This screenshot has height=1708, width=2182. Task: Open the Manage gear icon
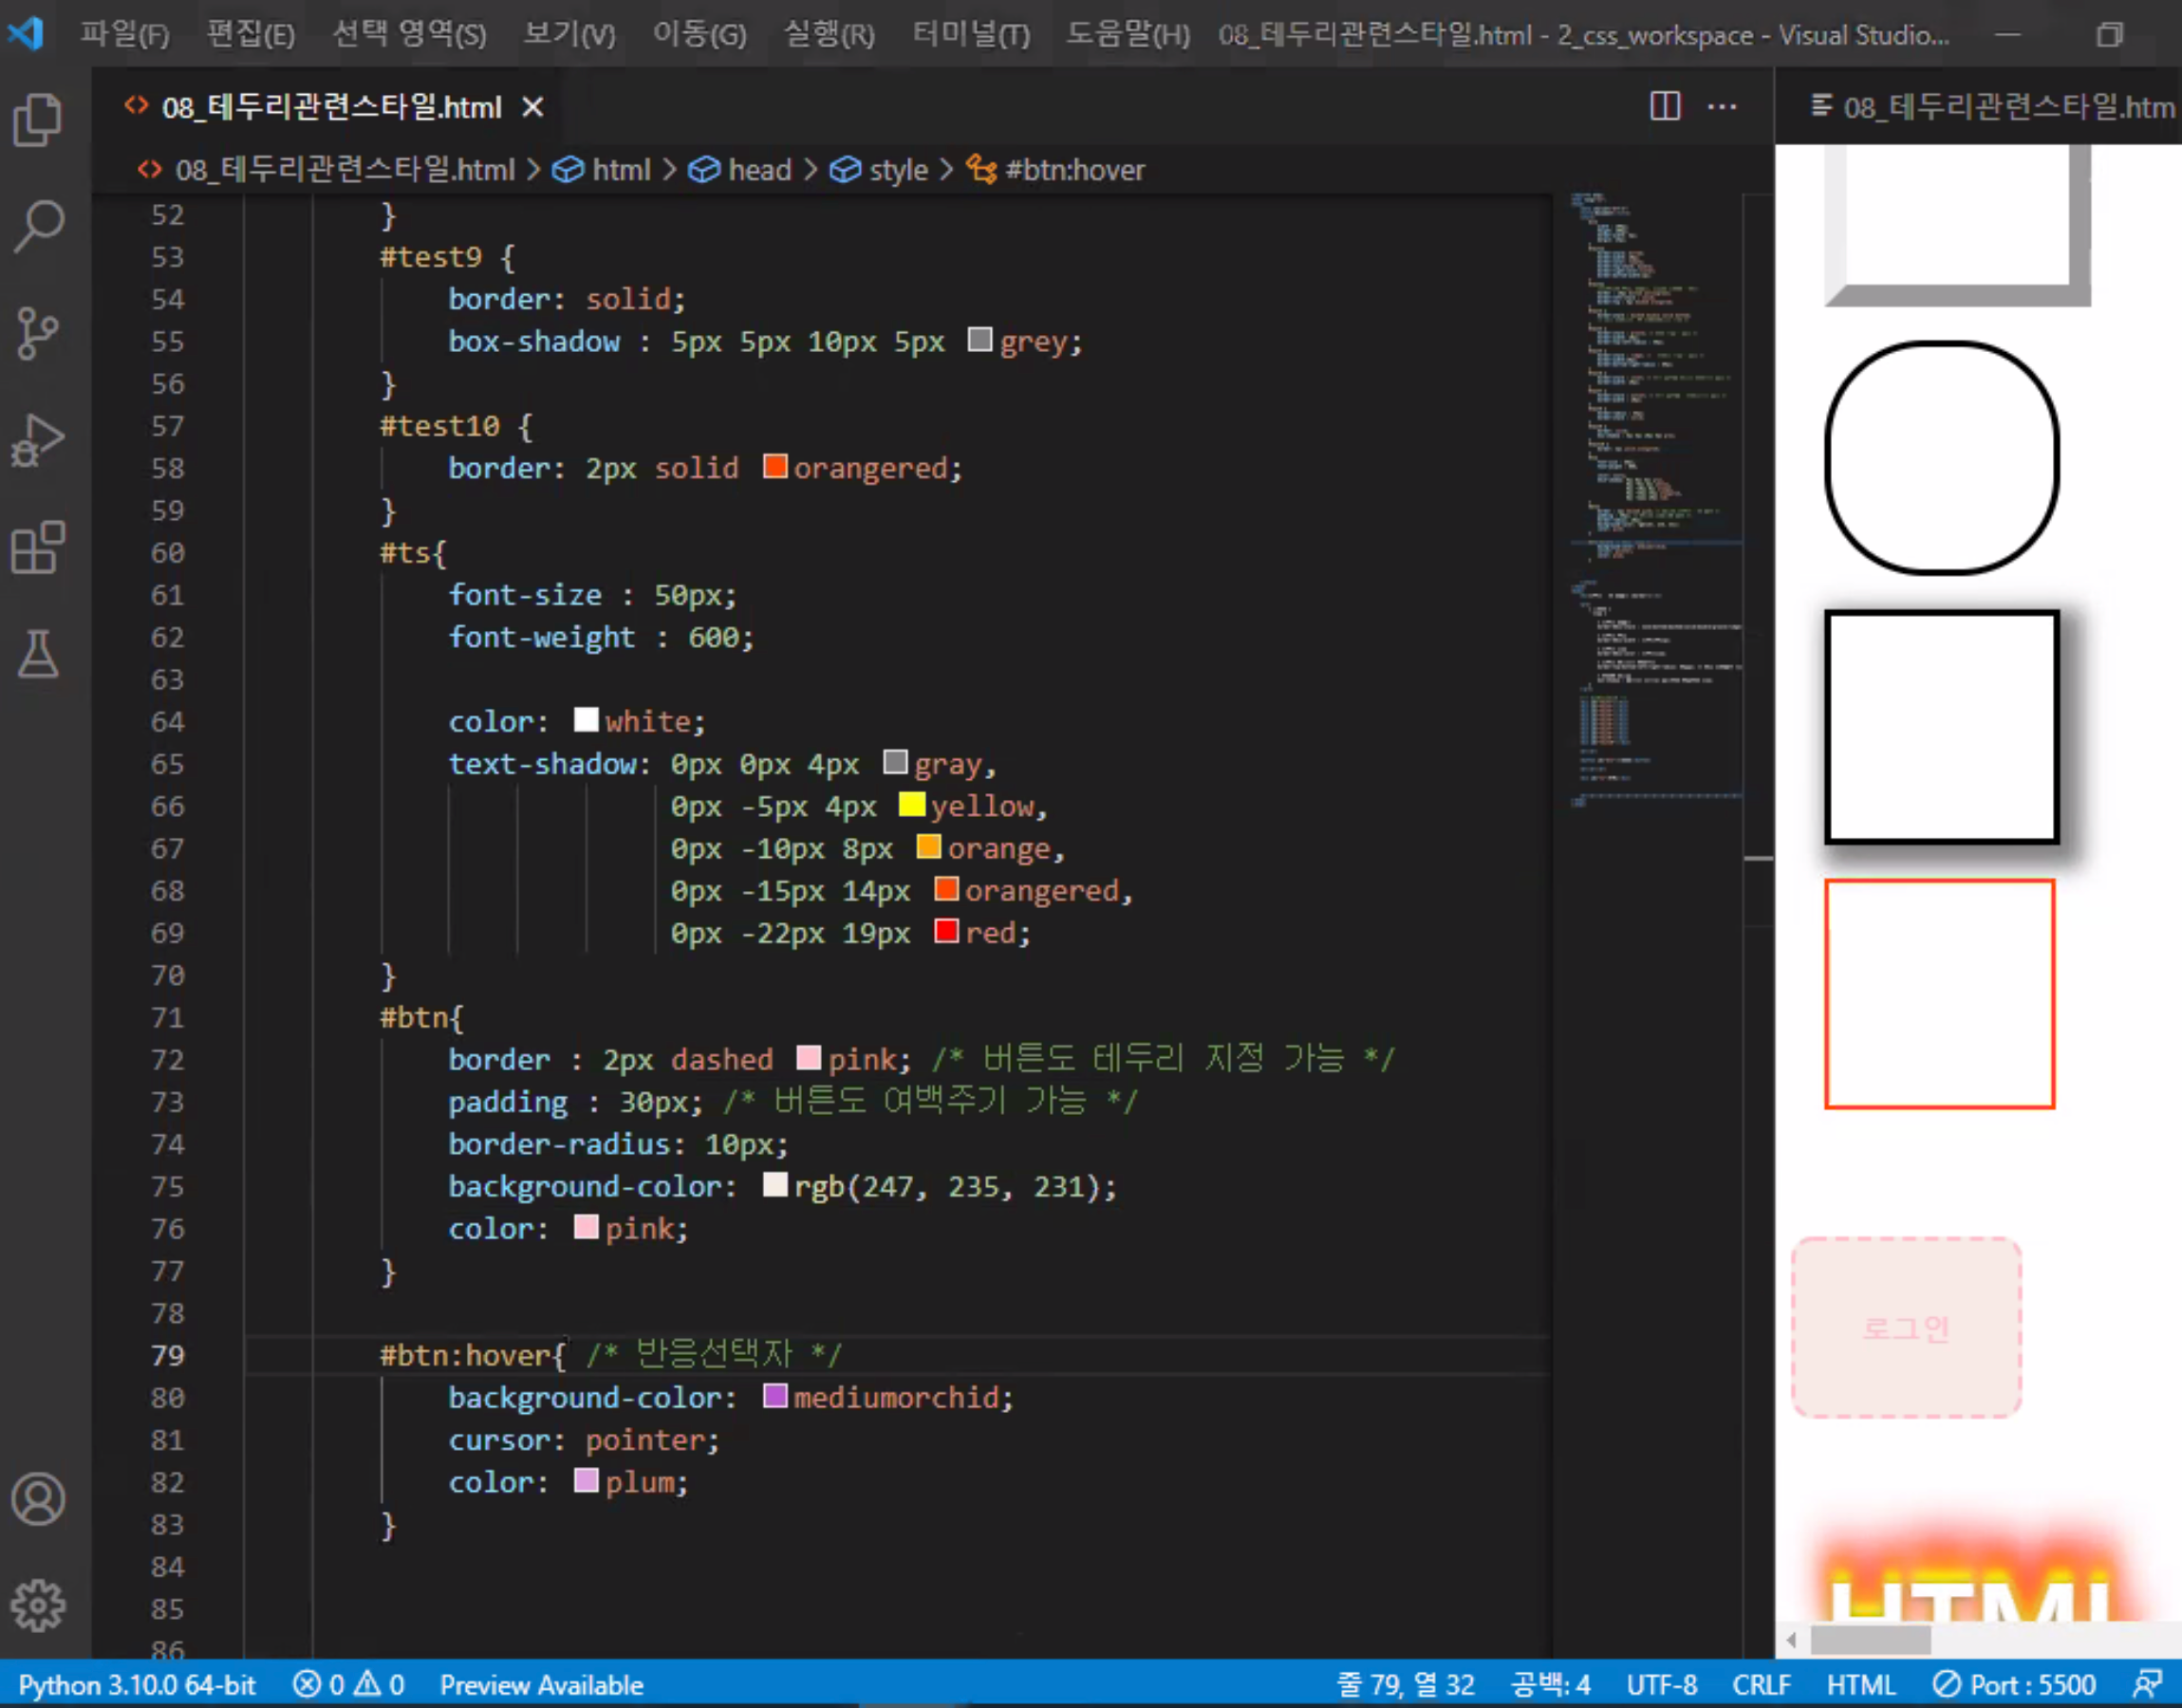38,1605
